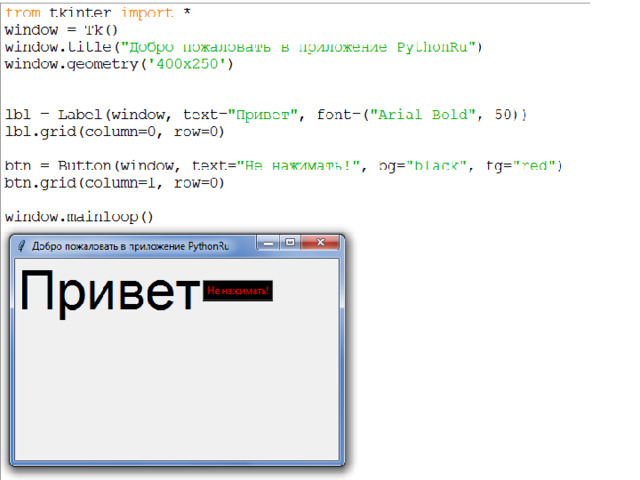This screenshot has height=480, width=640.
Task: Minimize the PythonRu application window
Action: point(267,243)
